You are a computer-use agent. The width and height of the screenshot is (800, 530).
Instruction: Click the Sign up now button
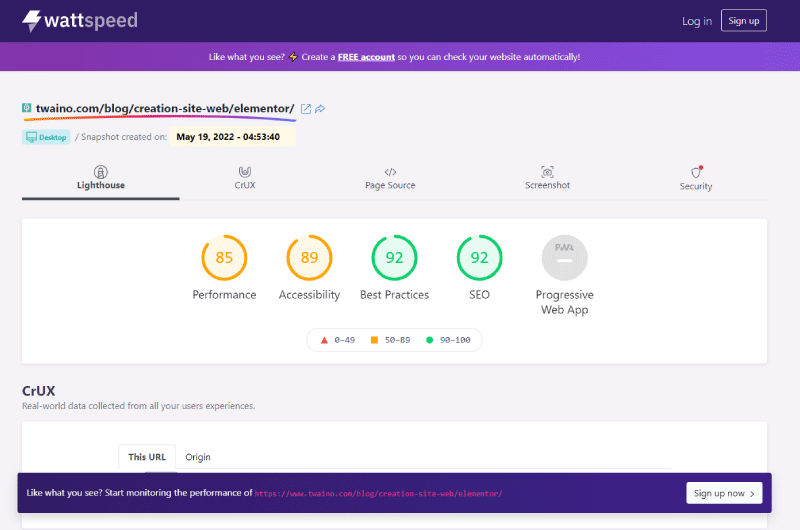[x=724, y=493]
